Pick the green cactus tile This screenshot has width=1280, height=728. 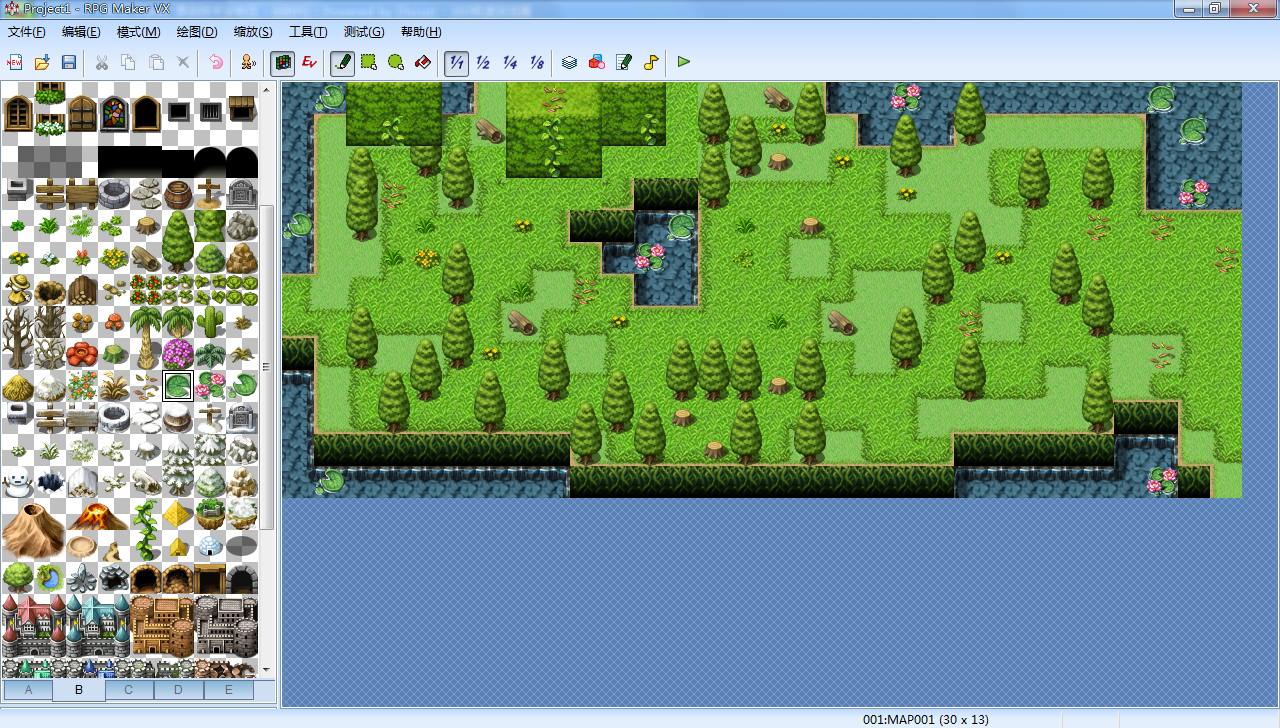tap(210, 322)
